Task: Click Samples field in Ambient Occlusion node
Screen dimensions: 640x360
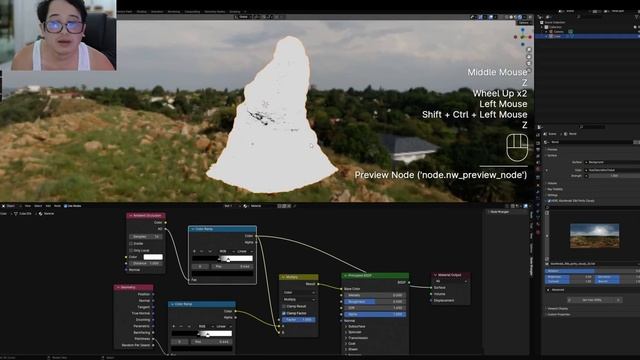Action: click(x=146, y=237)
